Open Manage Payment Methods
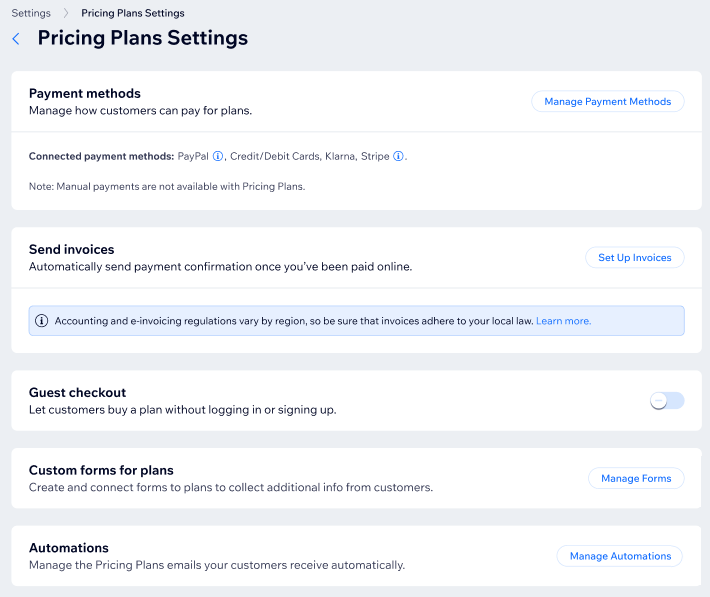 pos(607,101)
